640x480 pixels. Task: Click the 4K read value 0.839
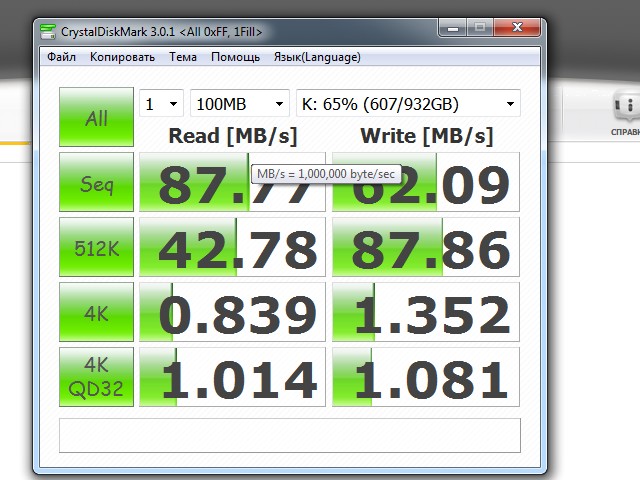click(x=232, y=312)
